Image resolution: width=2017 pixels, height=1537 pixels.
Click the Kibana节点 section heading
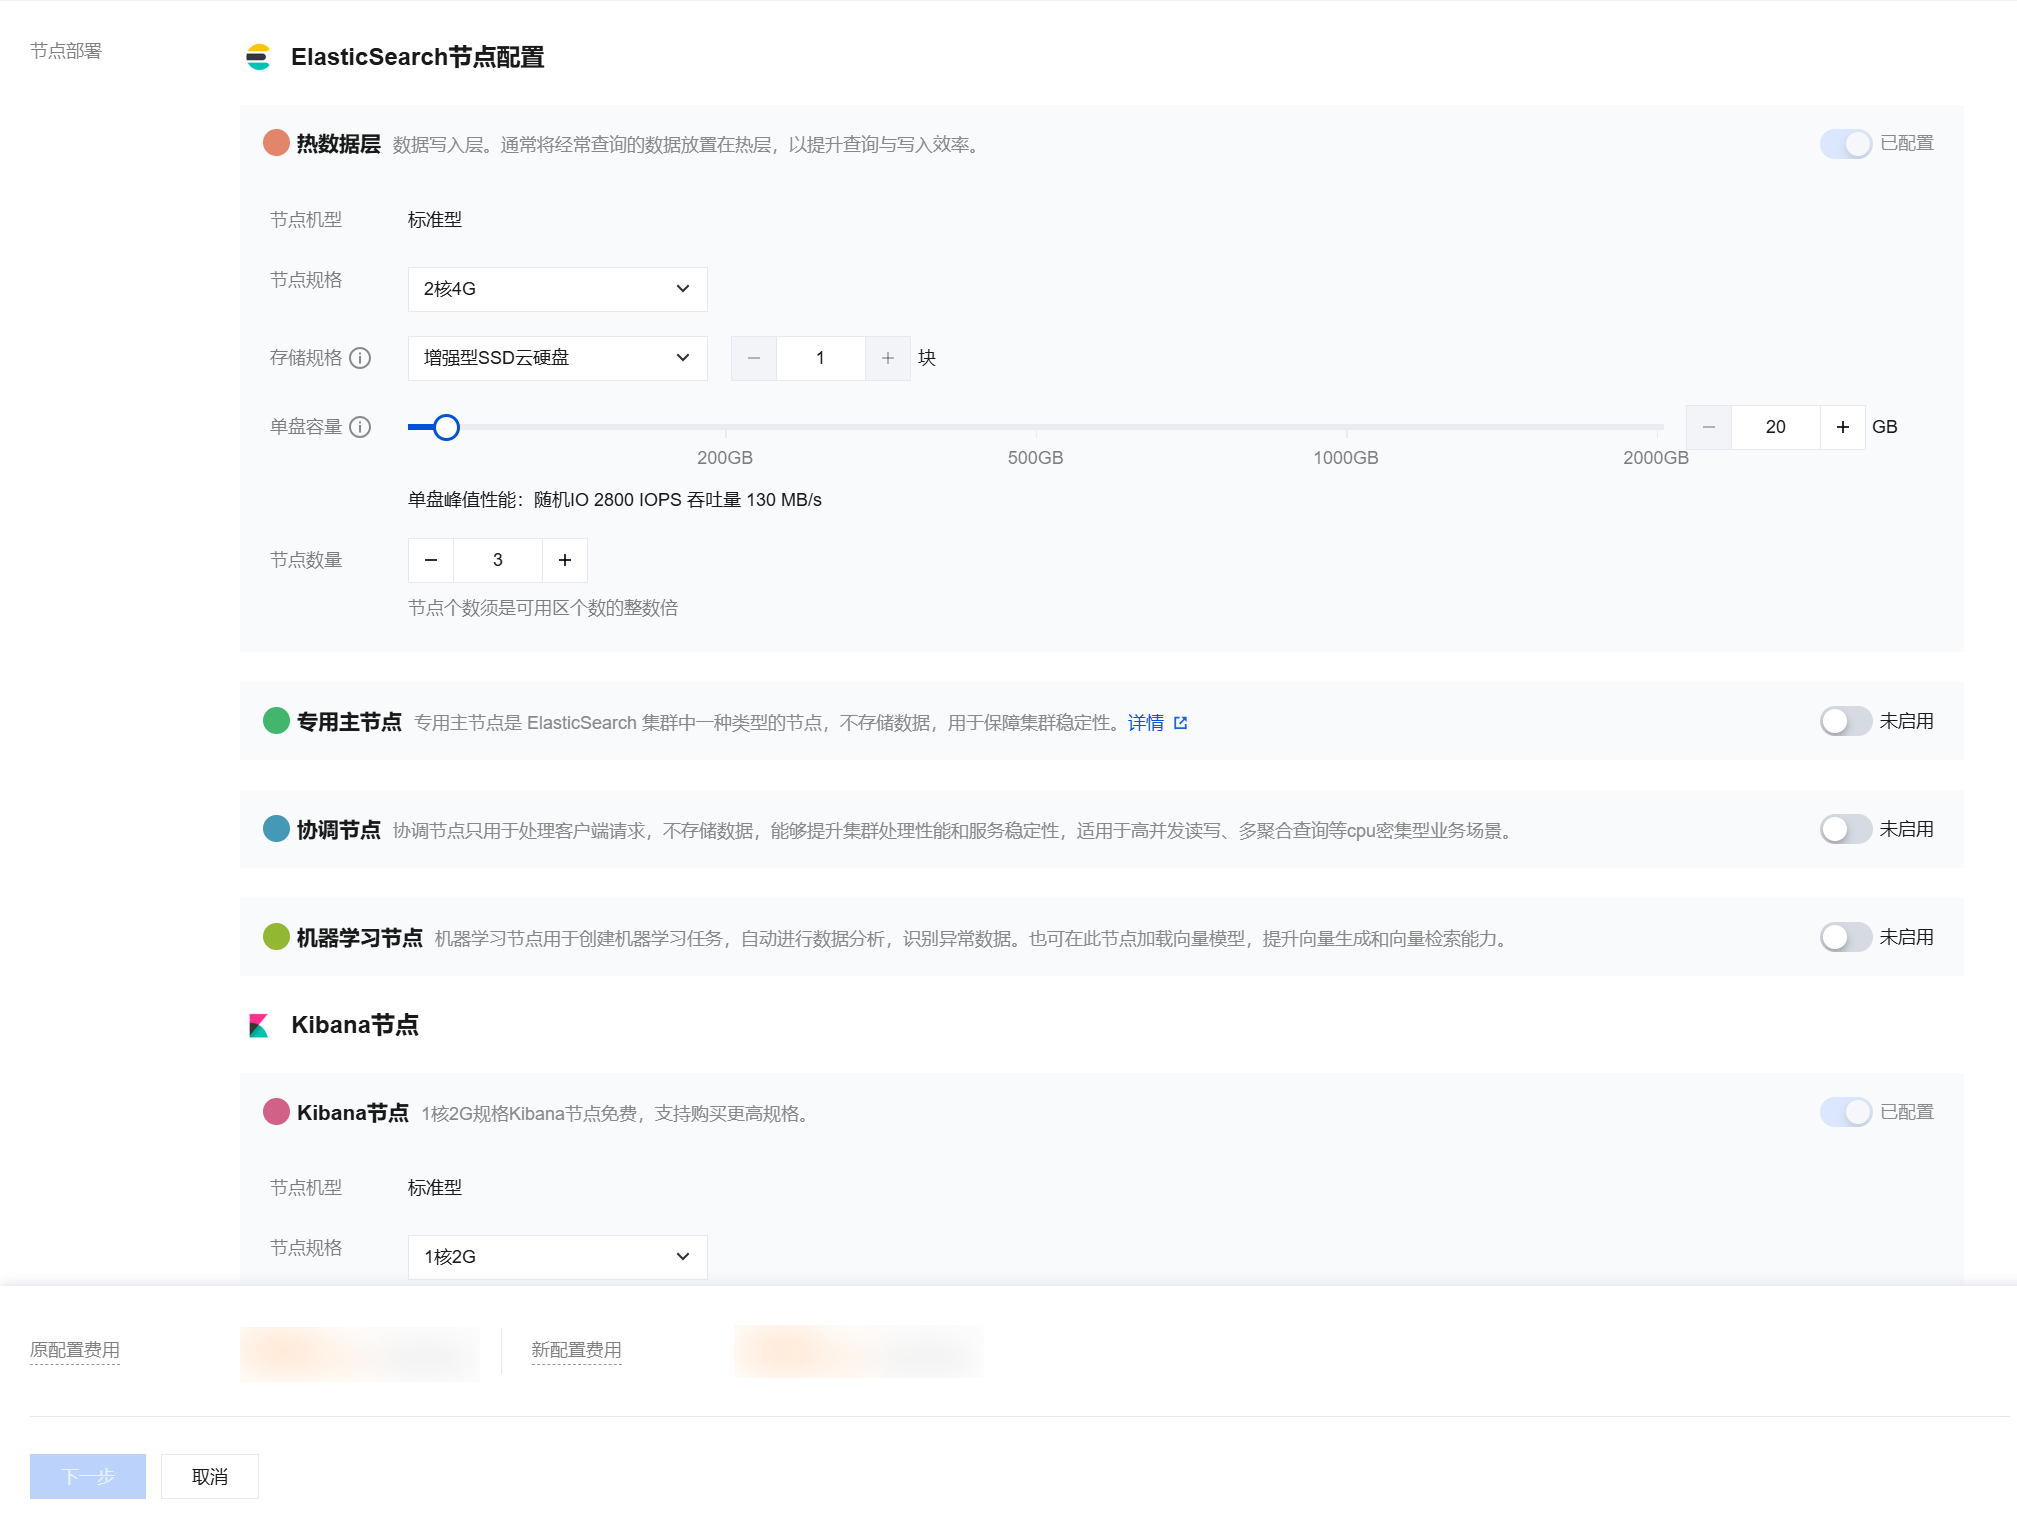point(355,1025)
